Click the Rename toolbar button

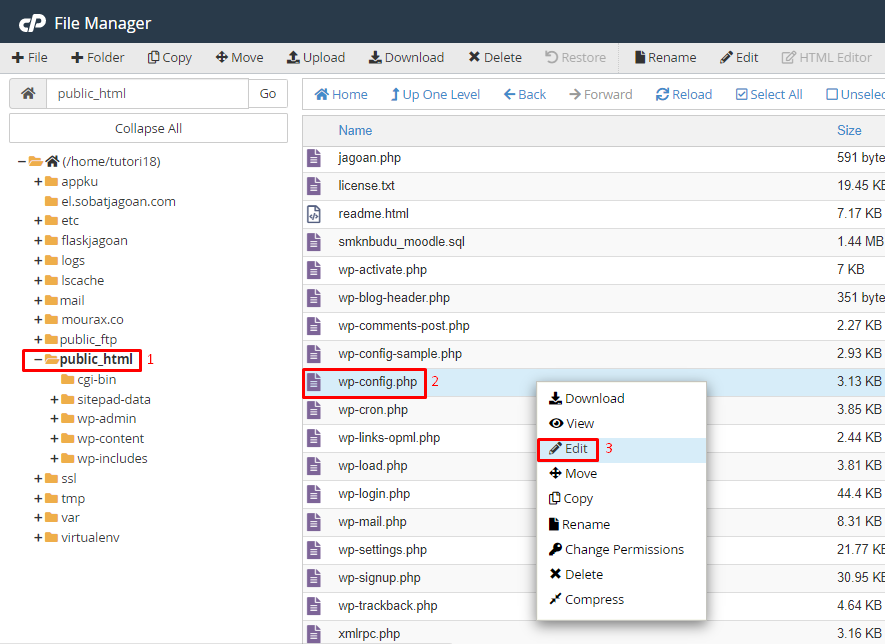point(665,58)
